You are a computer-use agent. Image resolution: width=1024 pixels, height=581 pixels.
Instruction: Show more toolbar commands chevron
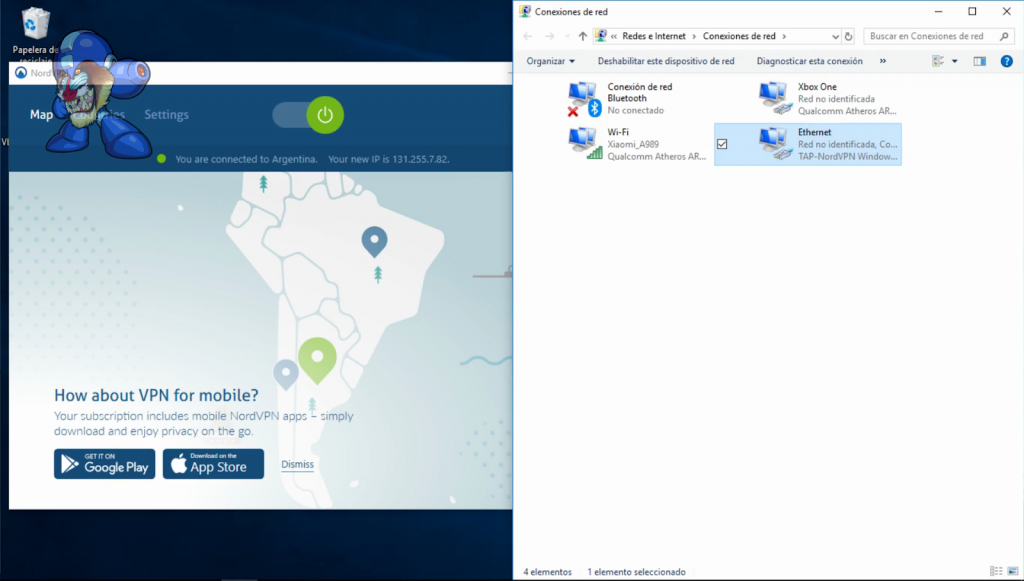click(x=882, y=61)
